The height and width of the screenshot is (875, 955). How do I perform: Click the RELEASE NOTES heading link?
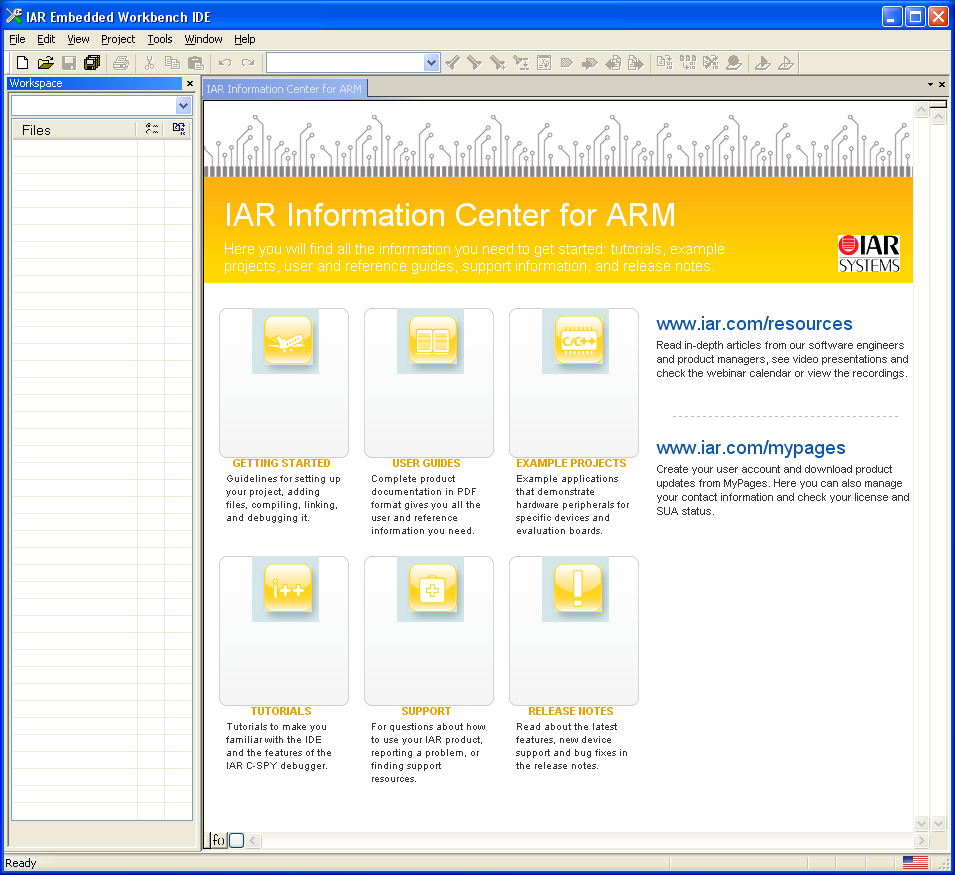[x=571, y=711]
